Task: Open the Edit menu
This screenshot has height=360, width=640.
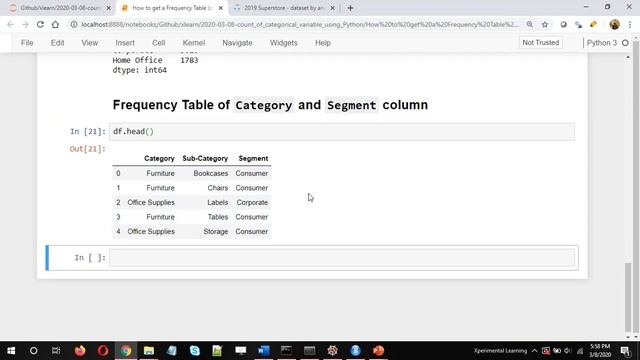Action: click(57, 43)
